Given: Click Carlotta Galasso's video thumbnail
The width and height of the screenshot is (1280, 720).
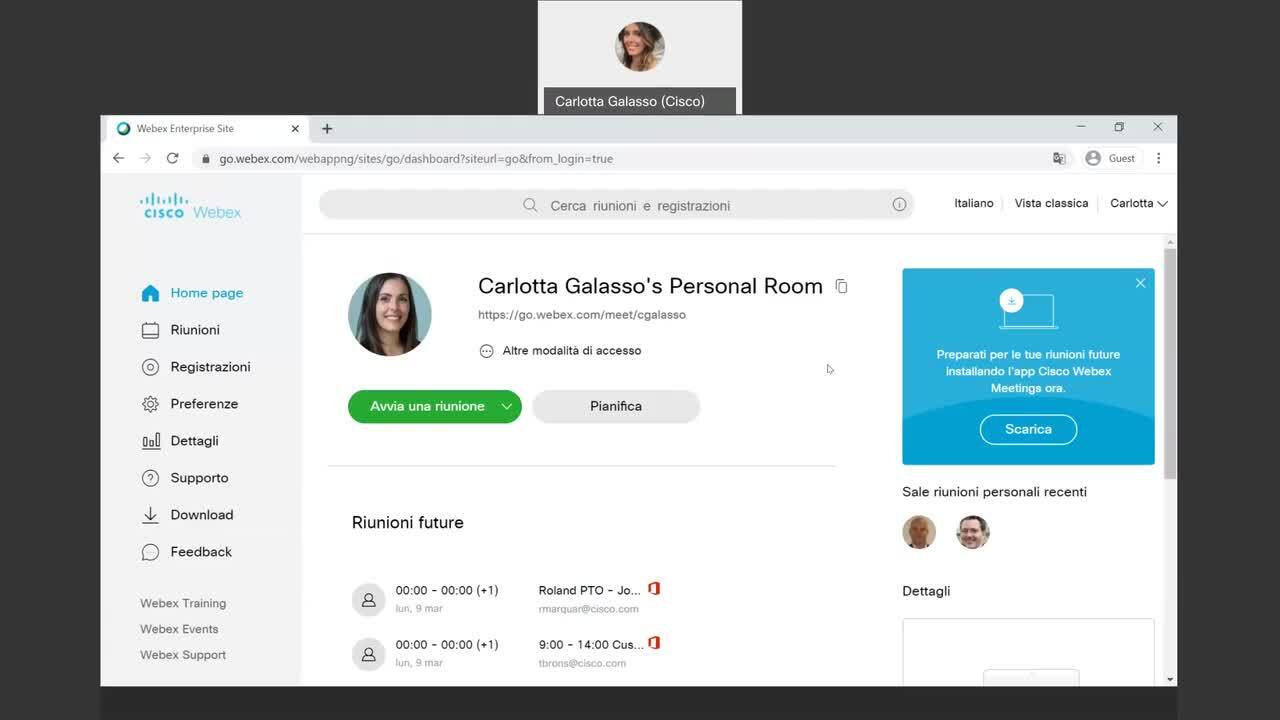Looking at the screenshot, I should coord(640,57).
